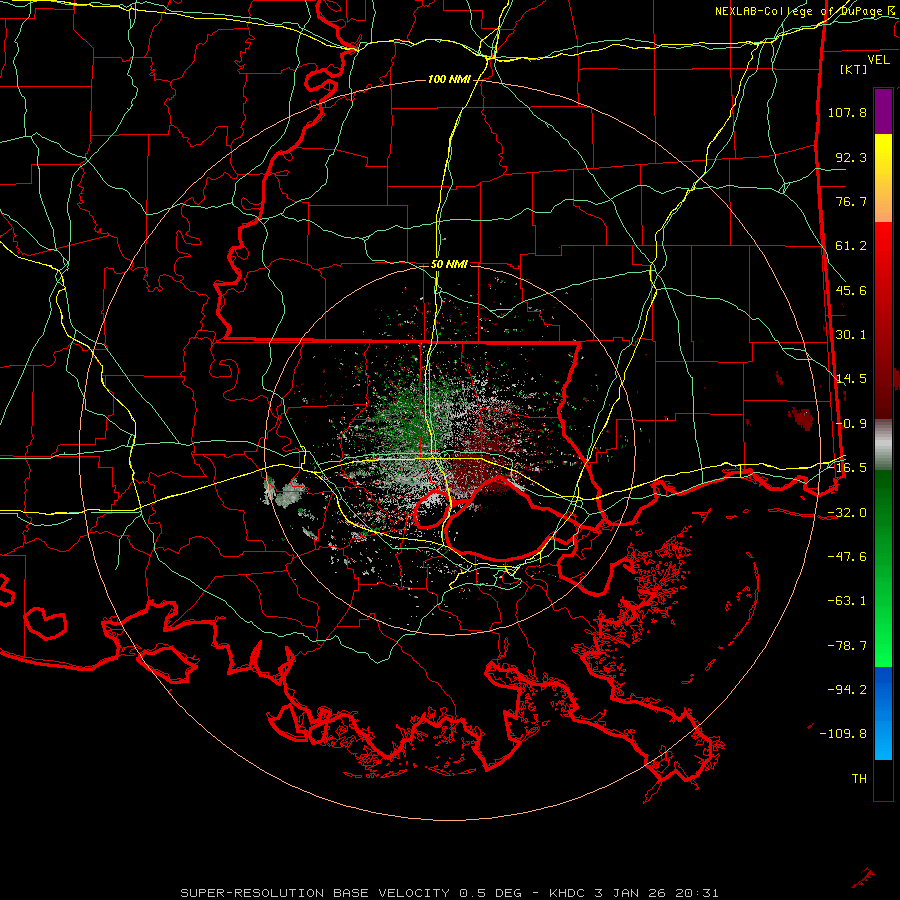Viewport: 900px width, 900px height.
Task: Select the -109.8 velocity scale value
Action: click(x=843, y=734)
